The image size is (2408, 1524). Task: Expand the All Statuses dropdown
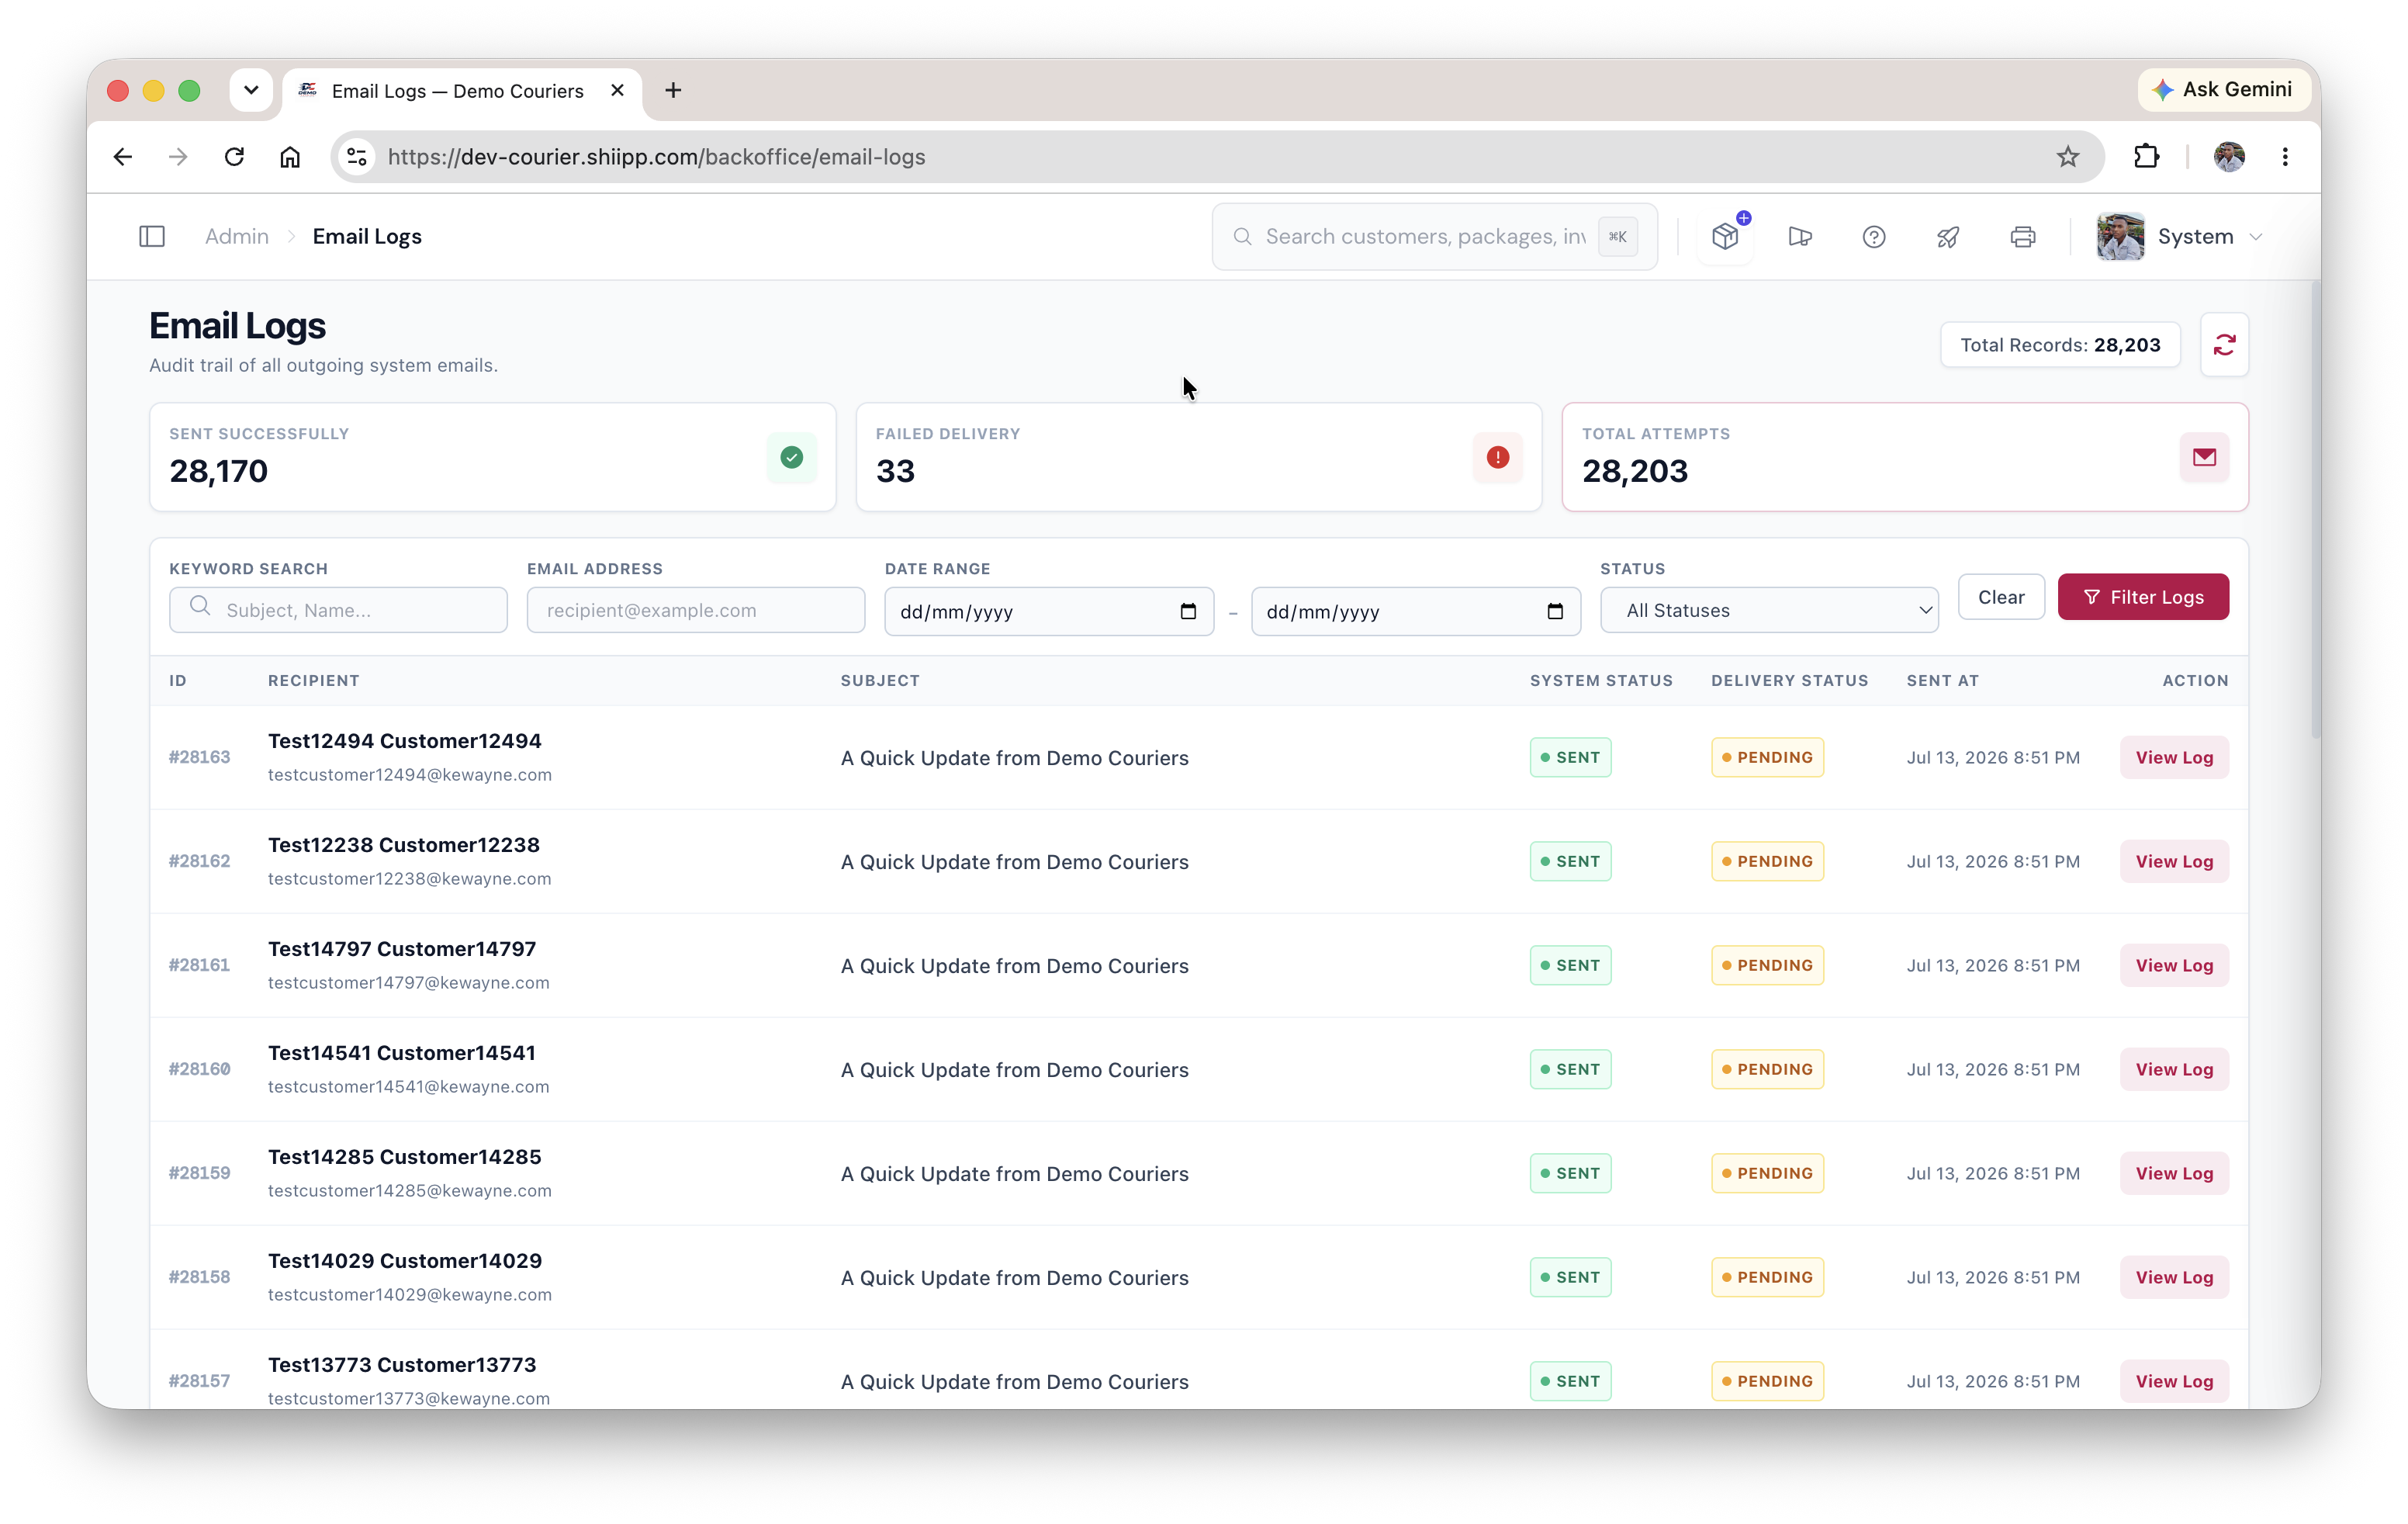(1769, 611)
